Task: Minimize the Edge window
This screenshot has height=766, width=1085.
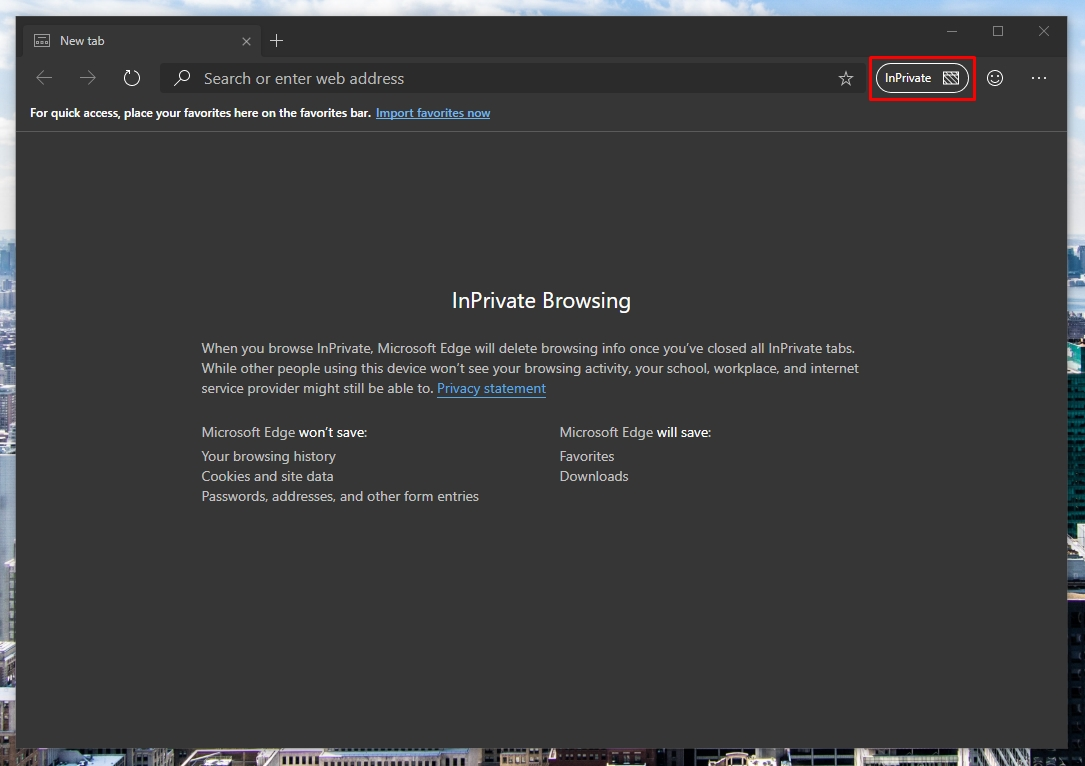Action: [951, 32]
